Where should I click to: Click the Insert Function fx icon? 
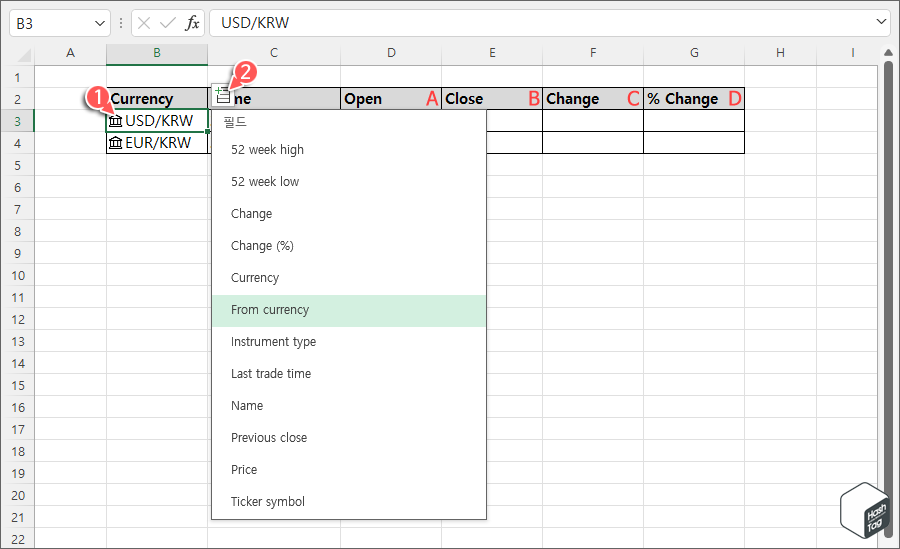(x=192, y=23)
